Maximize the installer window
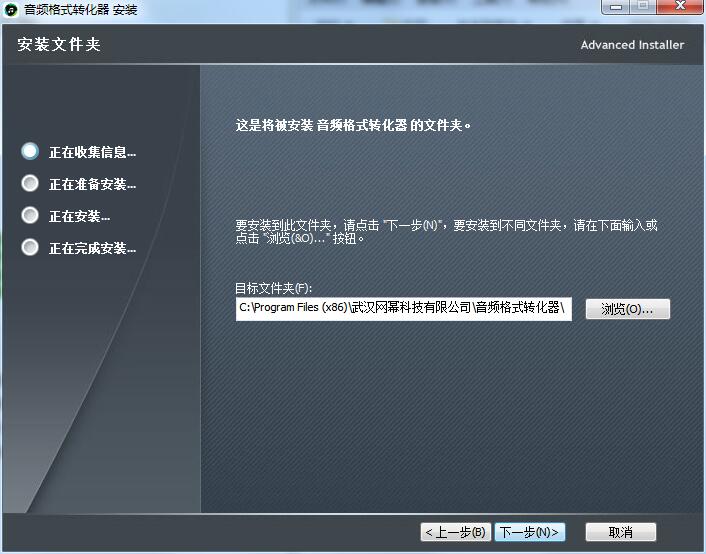Image resolution: width=706 pixels, height=554 pixels. coord(641,7)
